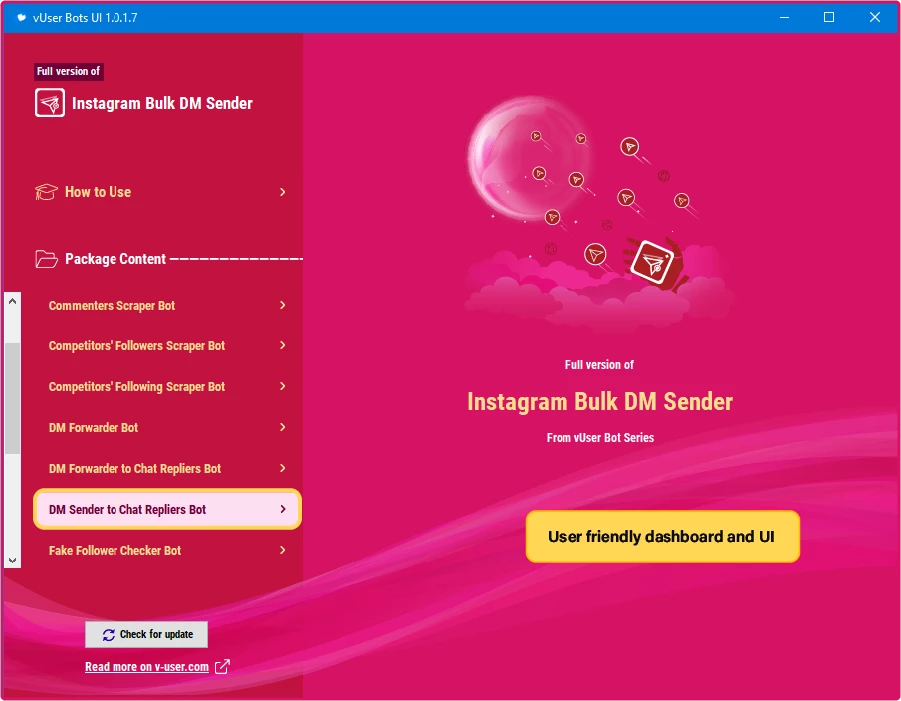Click scrollbar down arrow in package list
Screen dimensions: 901x701
(x=13, y=560)
